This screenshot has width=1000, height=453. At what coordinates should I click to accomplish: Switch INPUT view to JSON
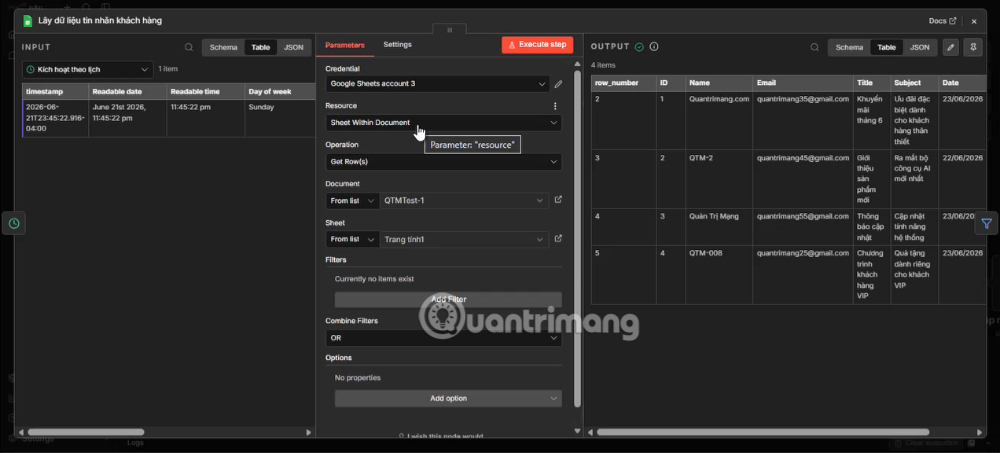pyautogui.click(x=293, y=47)
